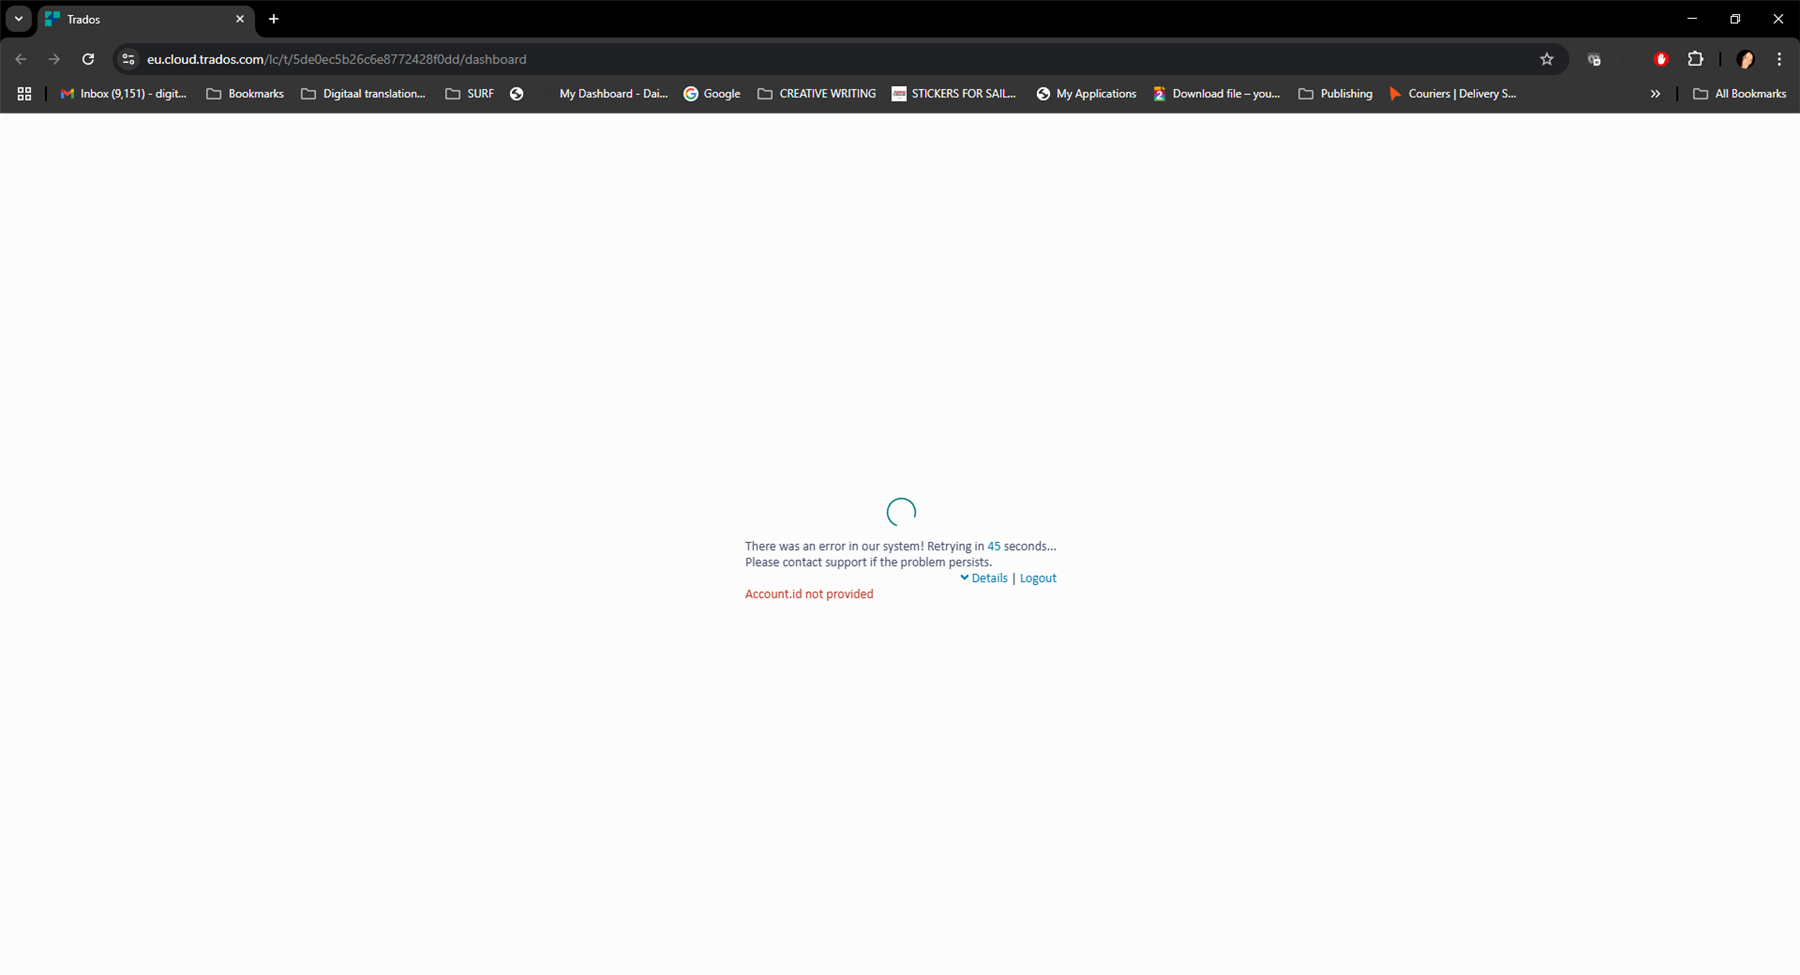Click the ad blocker icon near extensions

pos(1660,59)
